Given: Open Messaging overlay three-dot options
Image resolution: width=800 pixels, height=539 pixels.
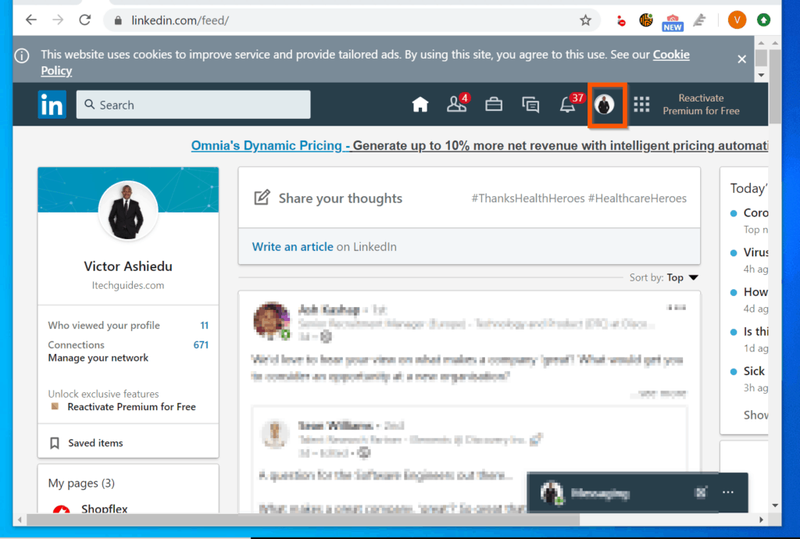Looking at the screenshot, I should 728,492.
